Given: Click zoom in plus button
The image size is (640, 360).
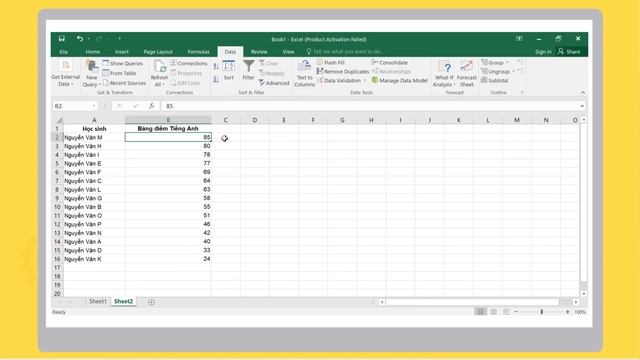Looking at the screenshot, I should pyautogui.click(x=567, y=312).
